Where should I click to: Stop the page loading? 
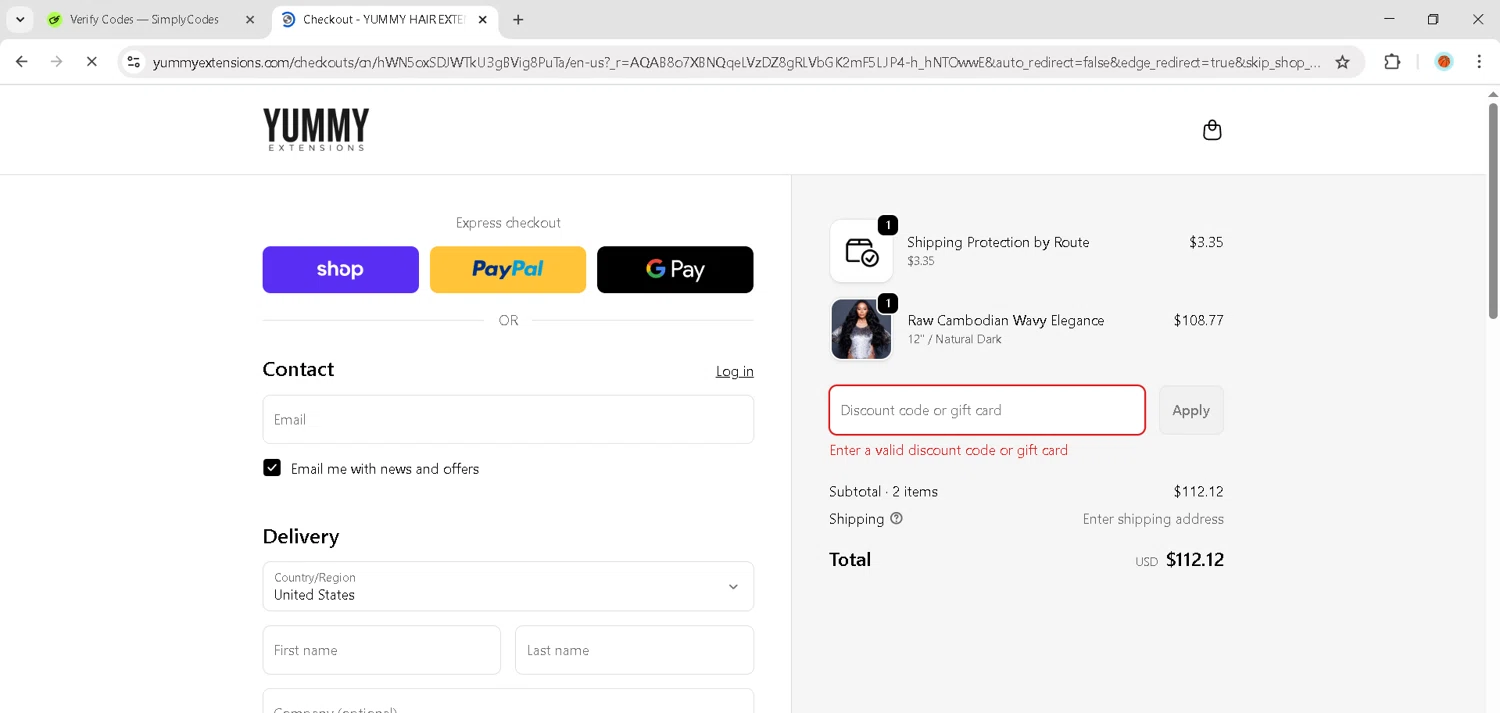pyautogui.click(x=91, y=62)
